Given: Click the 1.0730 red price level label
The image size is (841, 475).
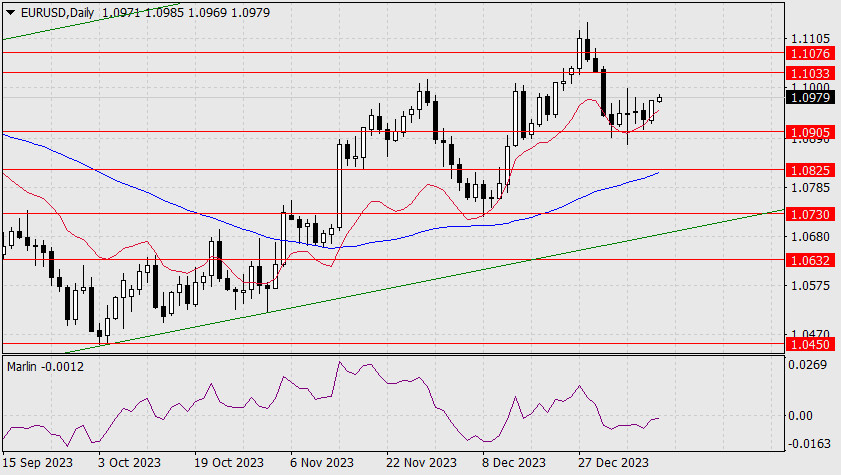Looking at the screenshot, I should pyautogui.click(x=810, y=214).
